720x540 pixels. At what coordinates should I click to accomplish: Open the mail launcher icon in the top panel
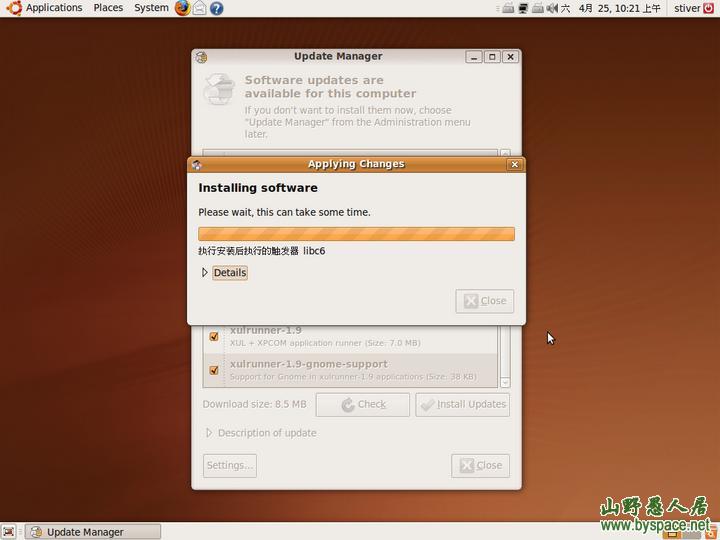pyautogui.click(x=199, y=8)
